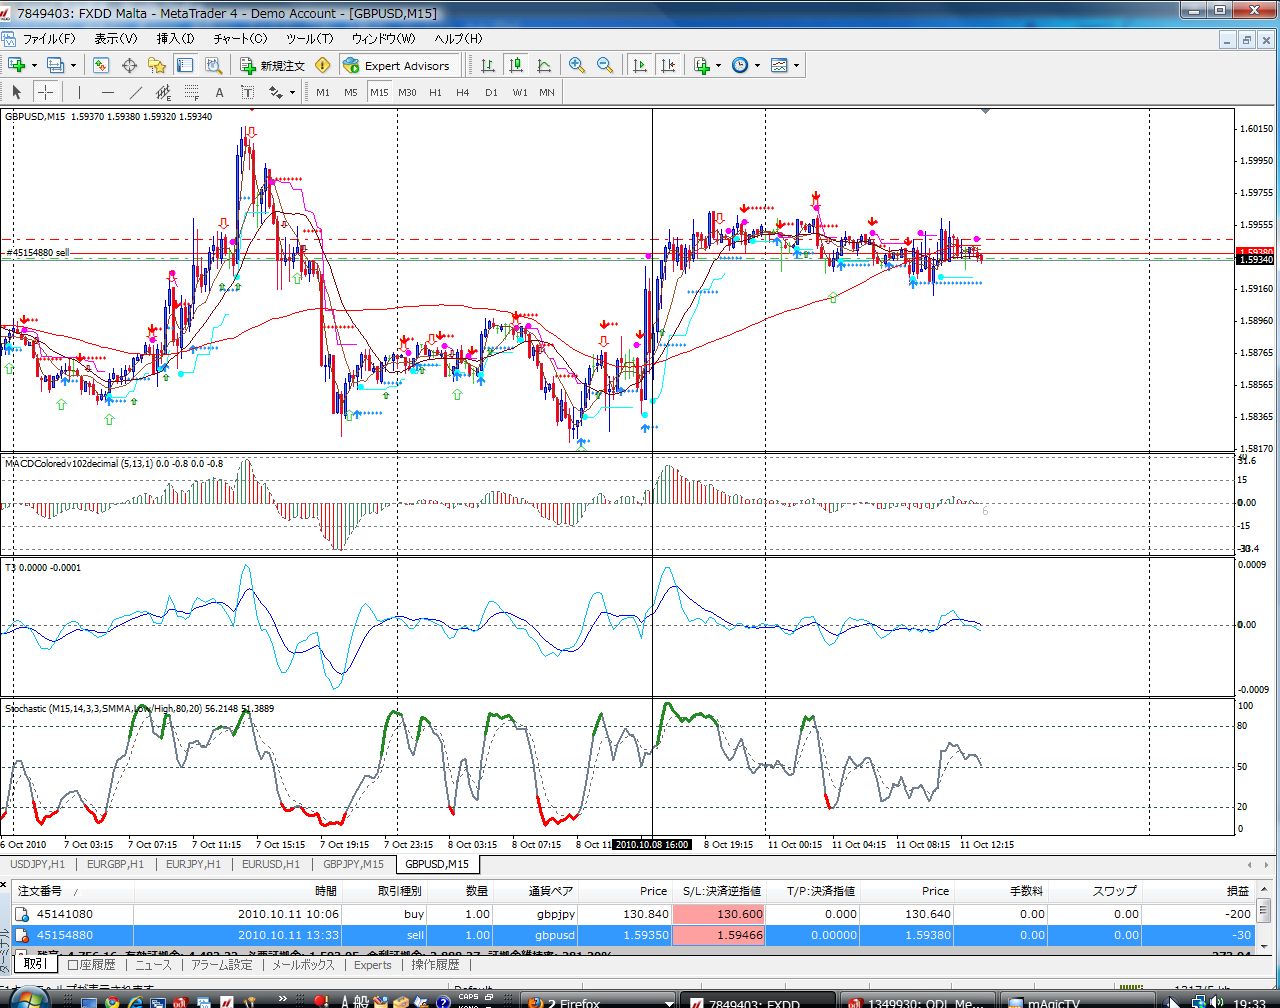The height and width of the screenshot is (1008, 1280).
Task: Select the Fibonacci retracement tool
Action: click(192, 92)
